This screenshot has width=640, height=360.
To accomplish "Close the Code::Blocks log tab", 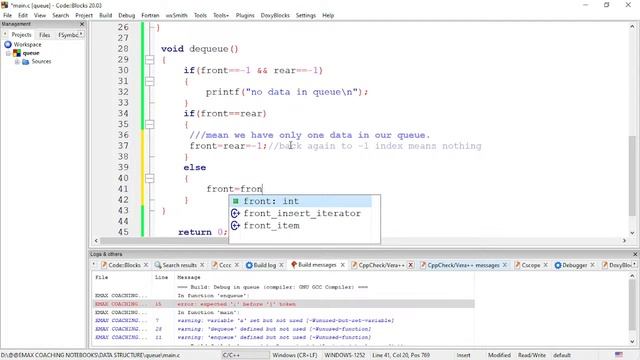I will pyautogui.click(x=146, y=265).
